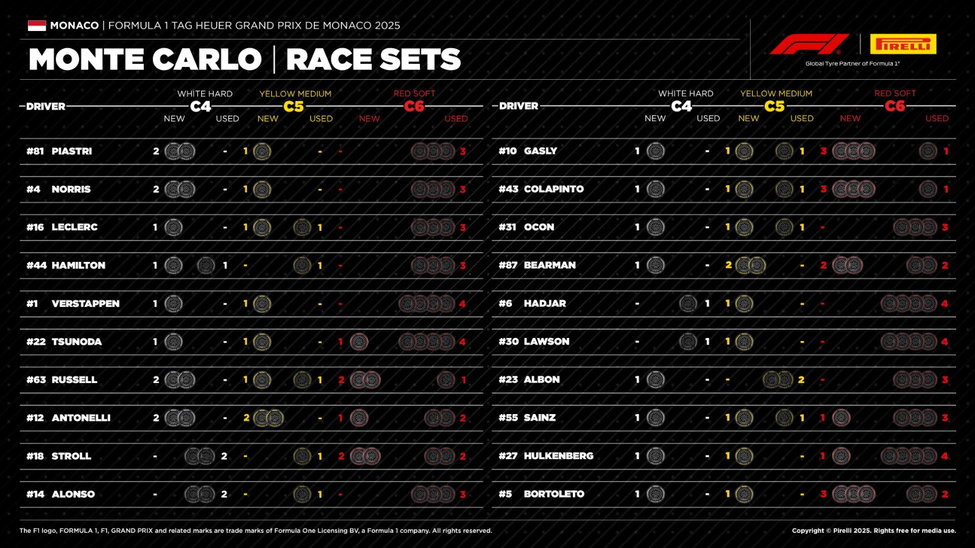
Task: Click the Global Tyre Partner tagline
Action: pos(851,63)
